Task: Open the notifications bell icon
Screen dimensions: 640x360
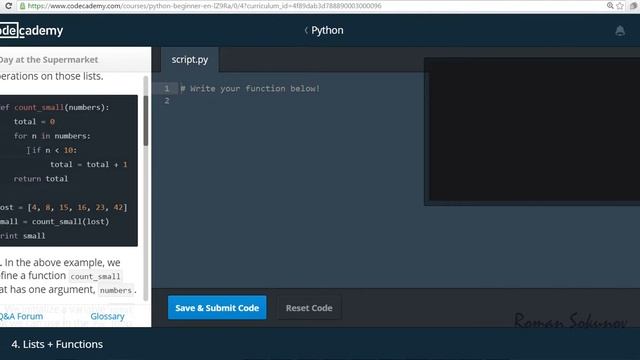Action: 620,31
